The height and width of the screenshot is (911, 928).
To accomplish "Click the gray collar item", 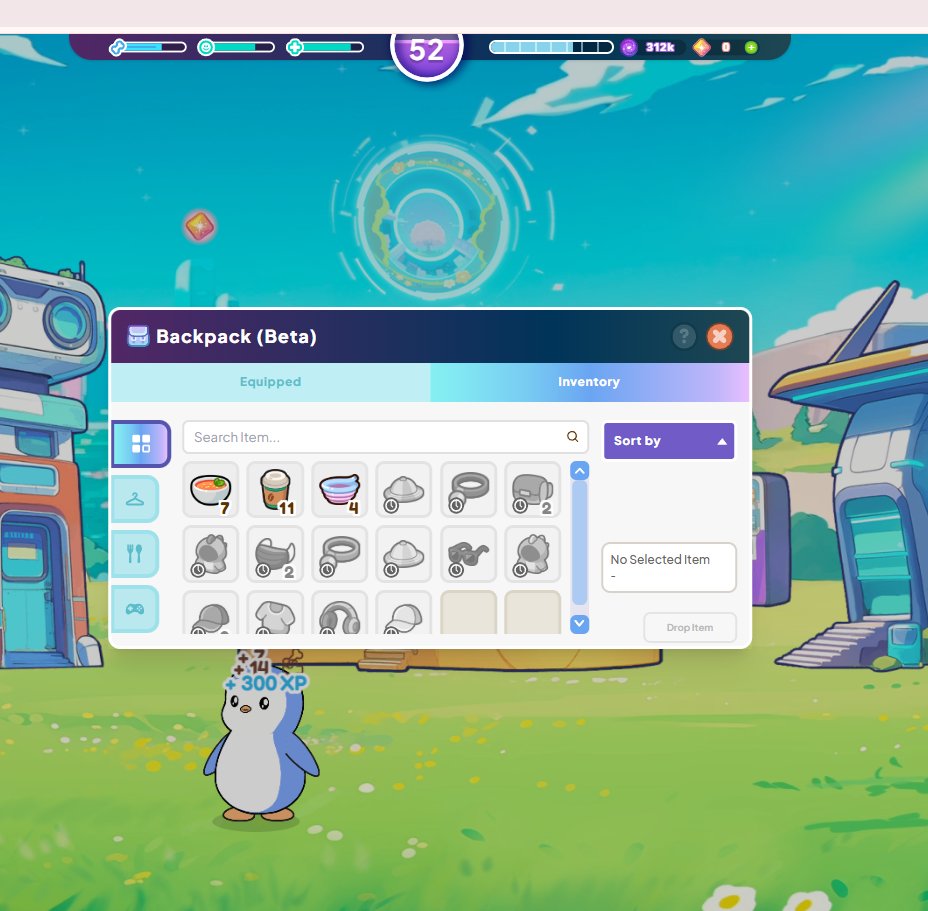I will tap(468, 489).
